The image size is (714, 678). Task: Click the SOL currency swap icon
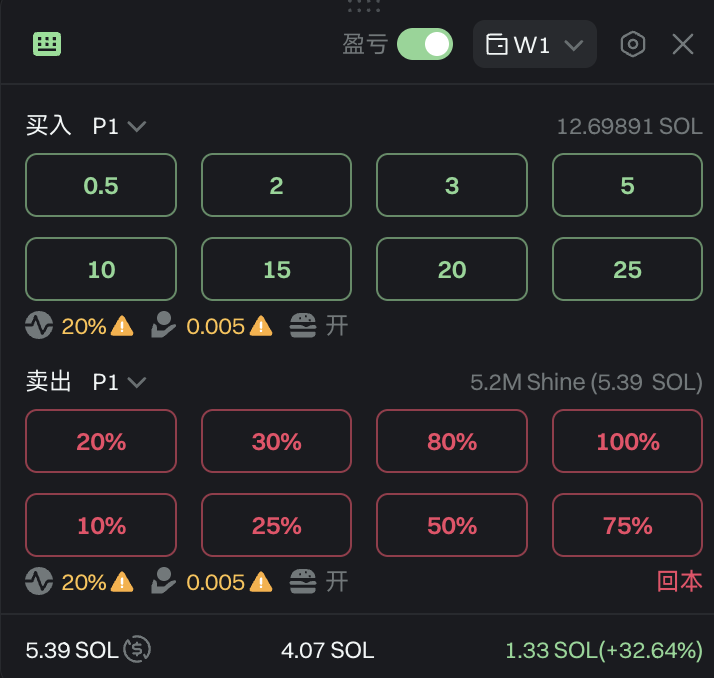[137, 650]
